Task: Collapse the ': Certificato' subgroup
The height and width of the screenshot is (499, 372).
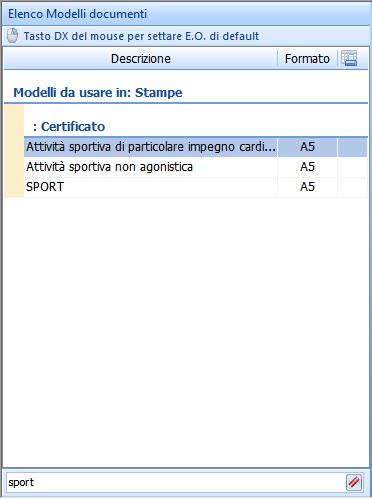Action: tap(69, 127)
